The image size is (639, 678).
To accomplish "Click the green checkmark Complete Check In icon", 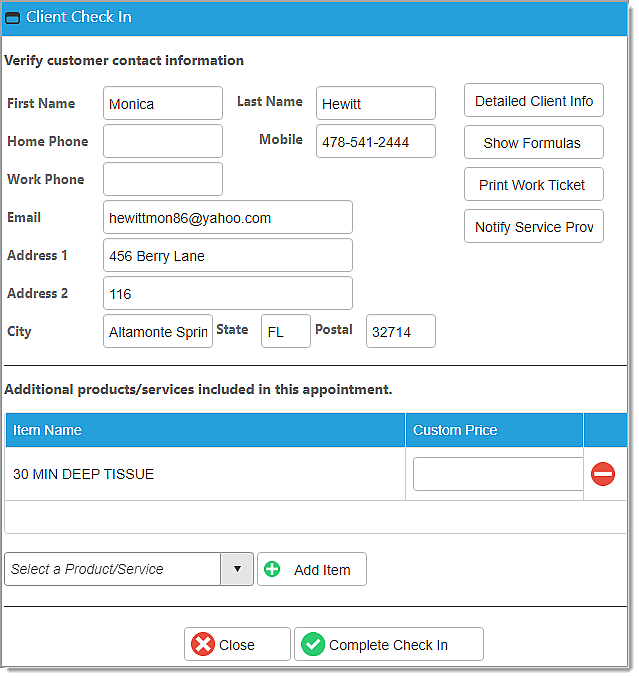I will (x=313, y=644).
